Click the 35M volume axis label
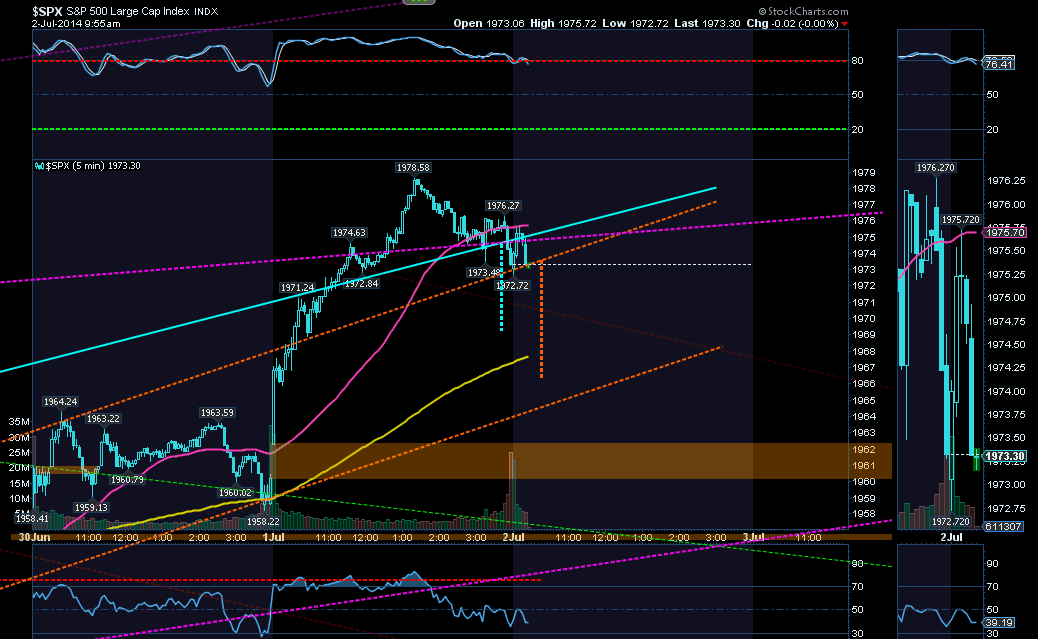This screenshot has height=639, width=1038. coord(19,421)
